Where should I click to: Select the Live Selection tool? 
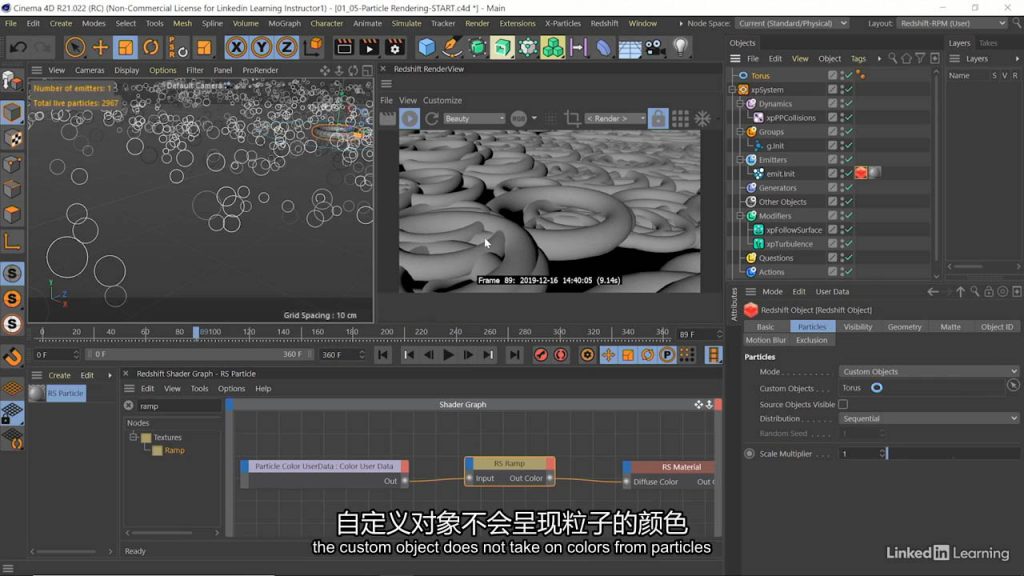75,47
